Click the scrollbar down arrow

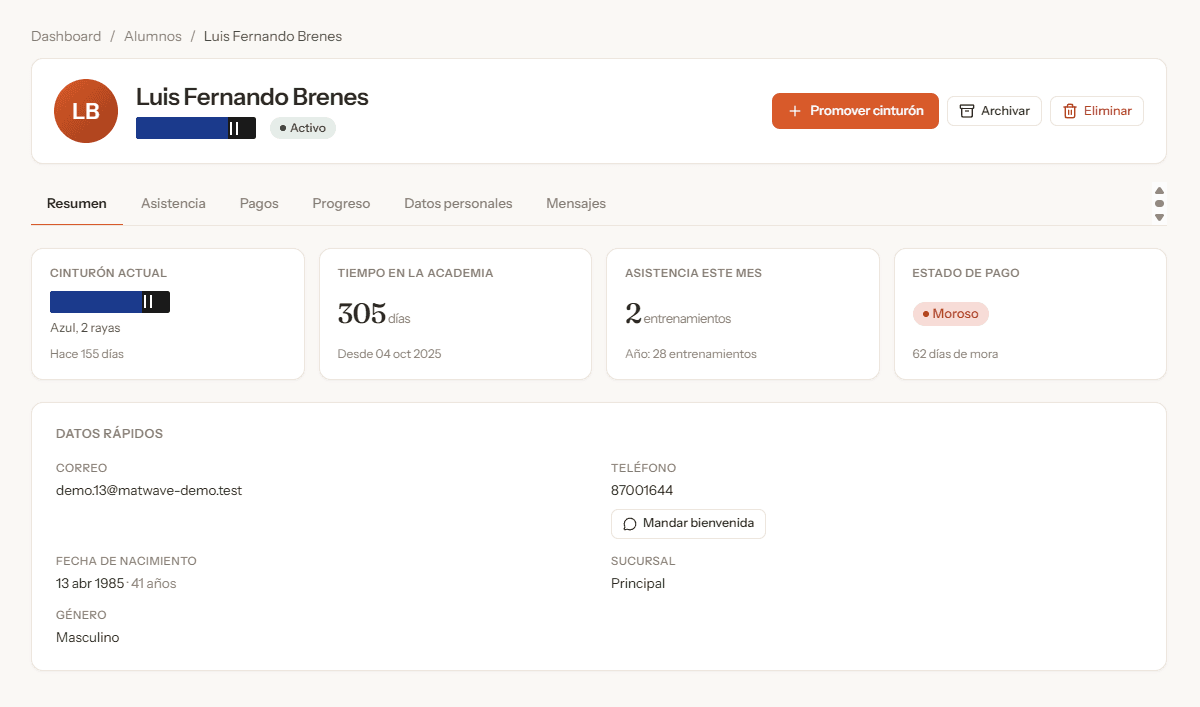1159,217
